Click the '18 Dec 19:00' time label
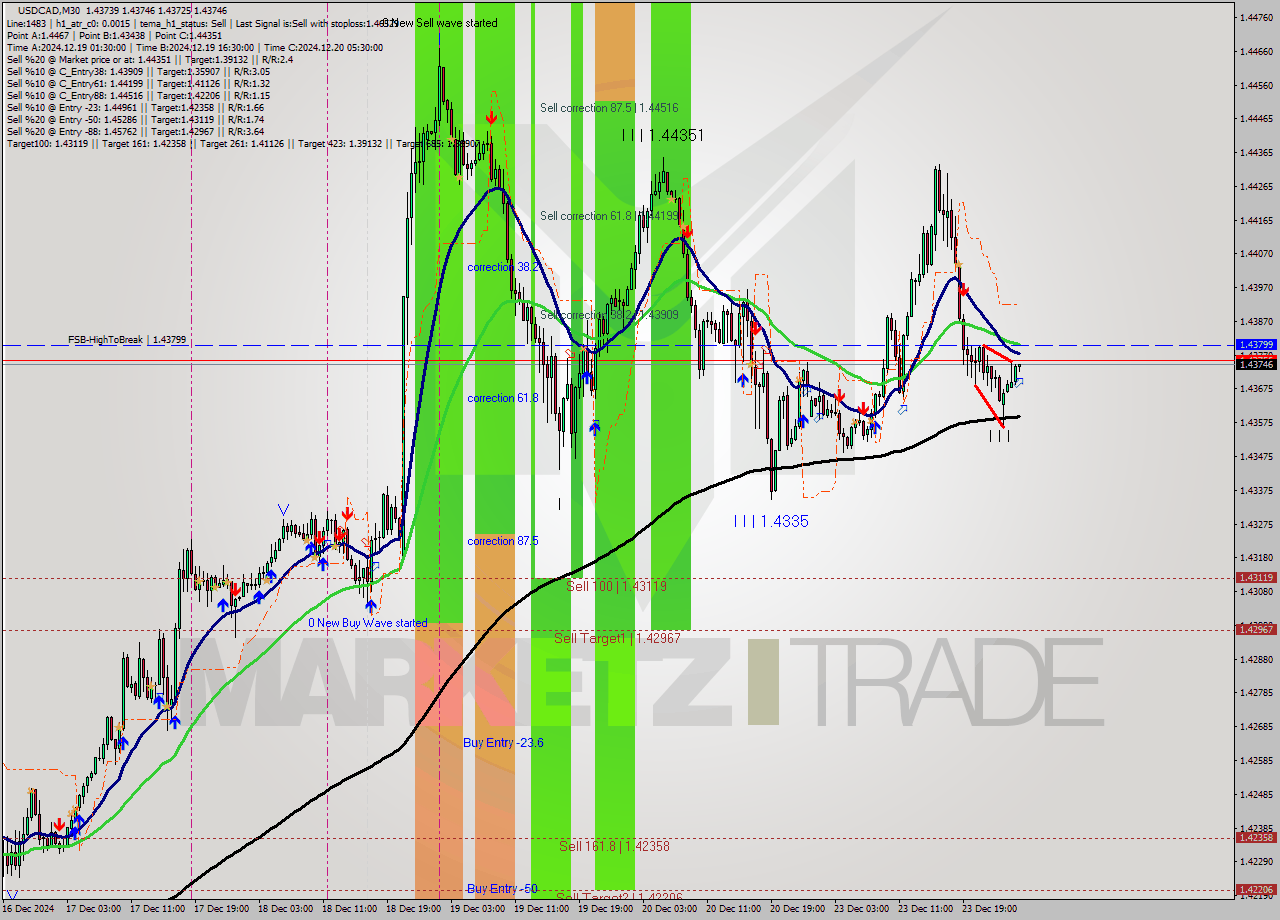 [x=416, y=909]
